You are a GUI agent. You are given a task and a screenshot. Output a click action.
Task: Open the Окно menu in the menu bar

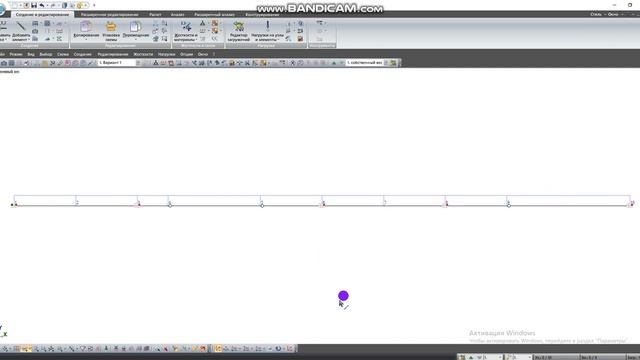click(x=203, y=54)
